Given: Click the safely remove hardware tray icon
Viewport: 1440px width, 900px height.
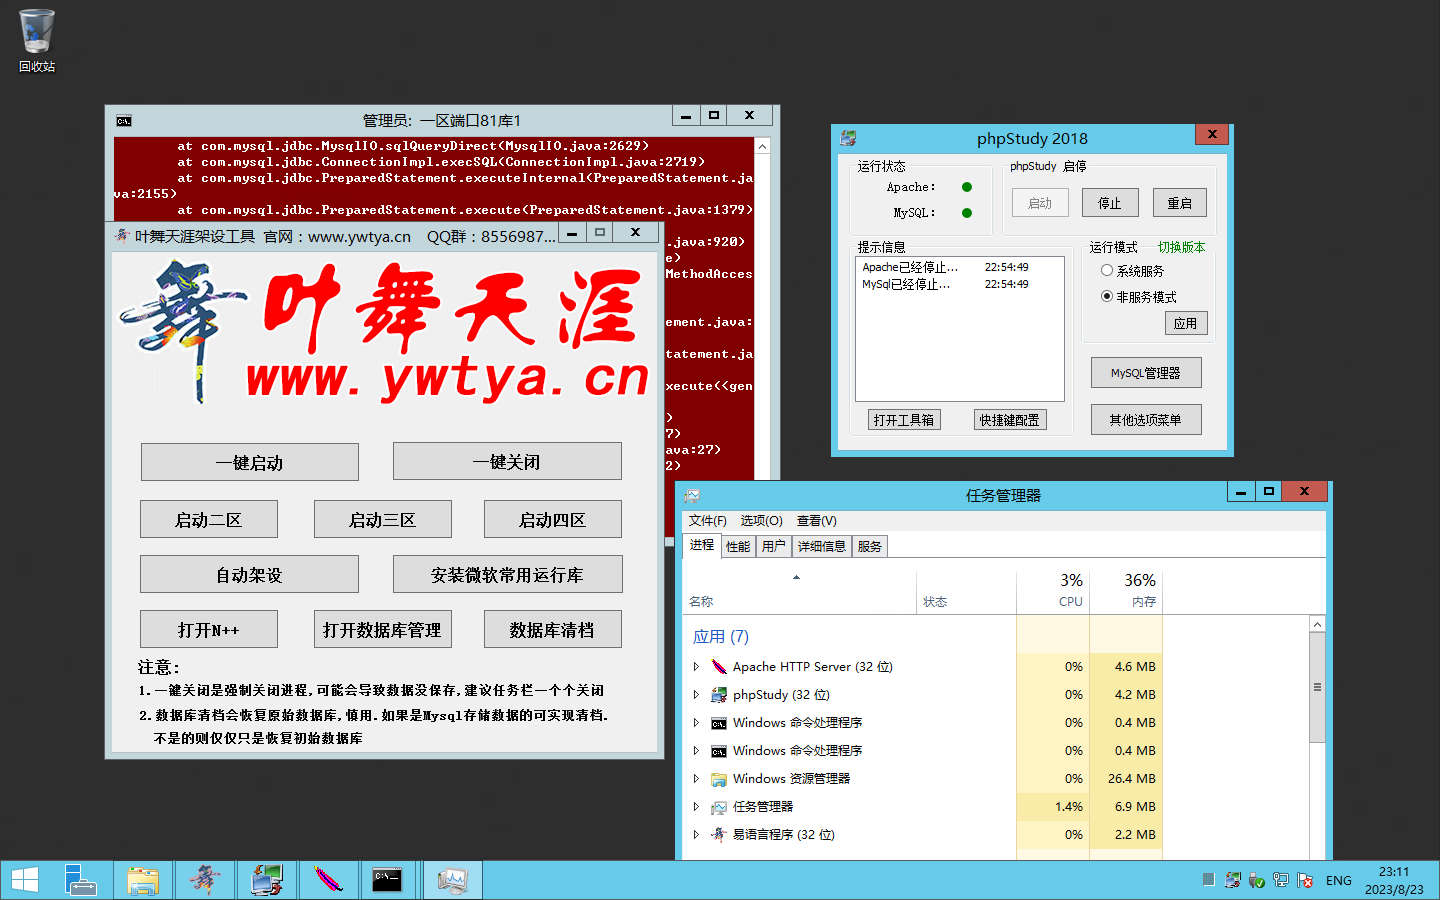Looking at the screenshot, I should click(1257, 880).
